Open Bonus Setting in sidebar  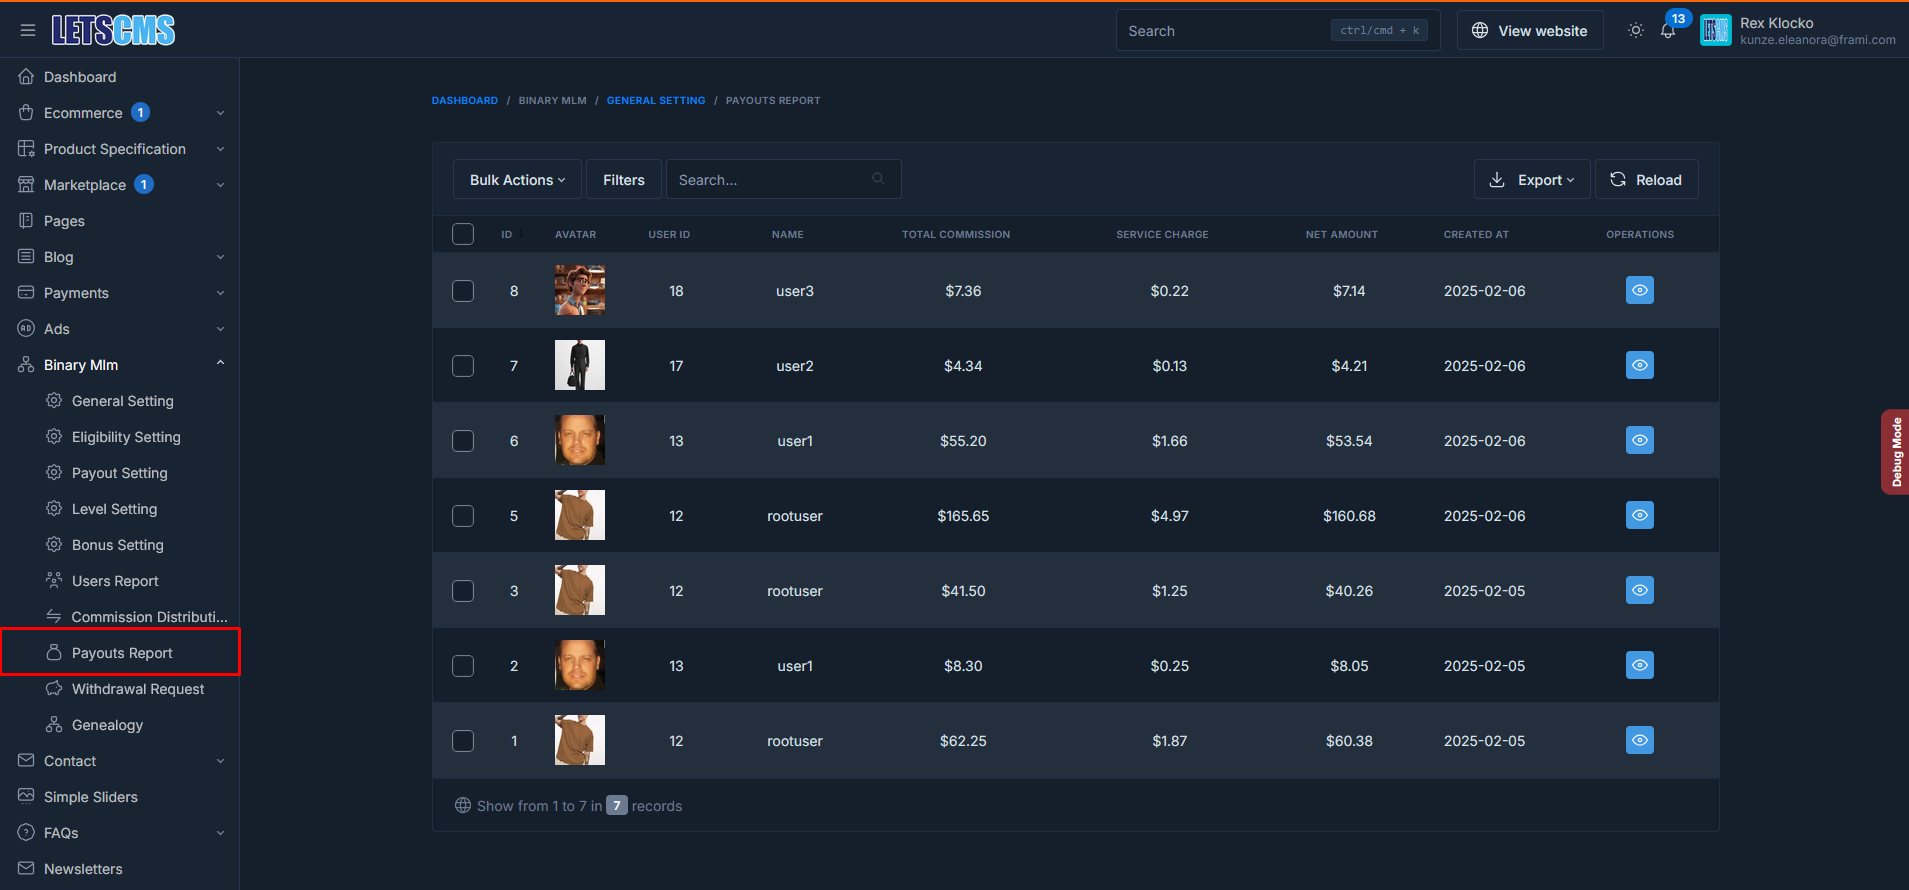(120, 545)
